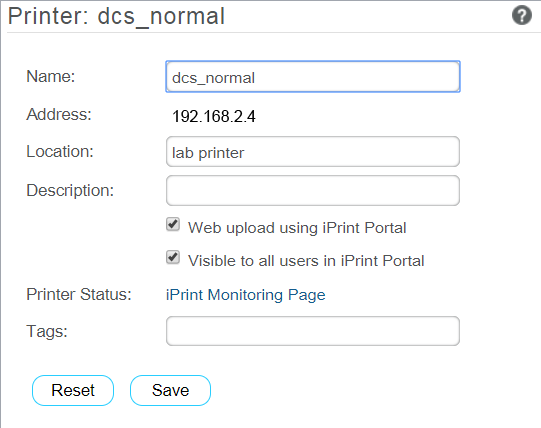Click the 'Address:' field label
Image resolution: width=541 pixels, height=428 pixels.
59,114
